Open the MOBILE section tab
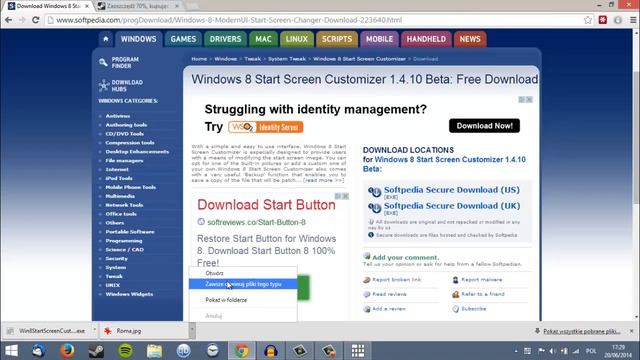 pos(379,39)
